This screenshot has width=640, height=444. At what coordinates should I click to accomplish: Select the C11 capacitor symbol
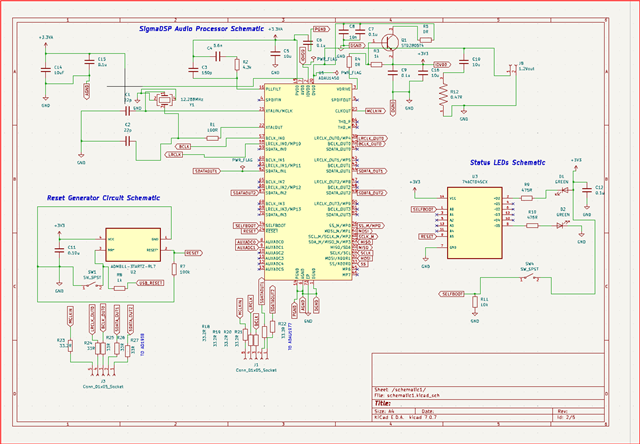59,250
